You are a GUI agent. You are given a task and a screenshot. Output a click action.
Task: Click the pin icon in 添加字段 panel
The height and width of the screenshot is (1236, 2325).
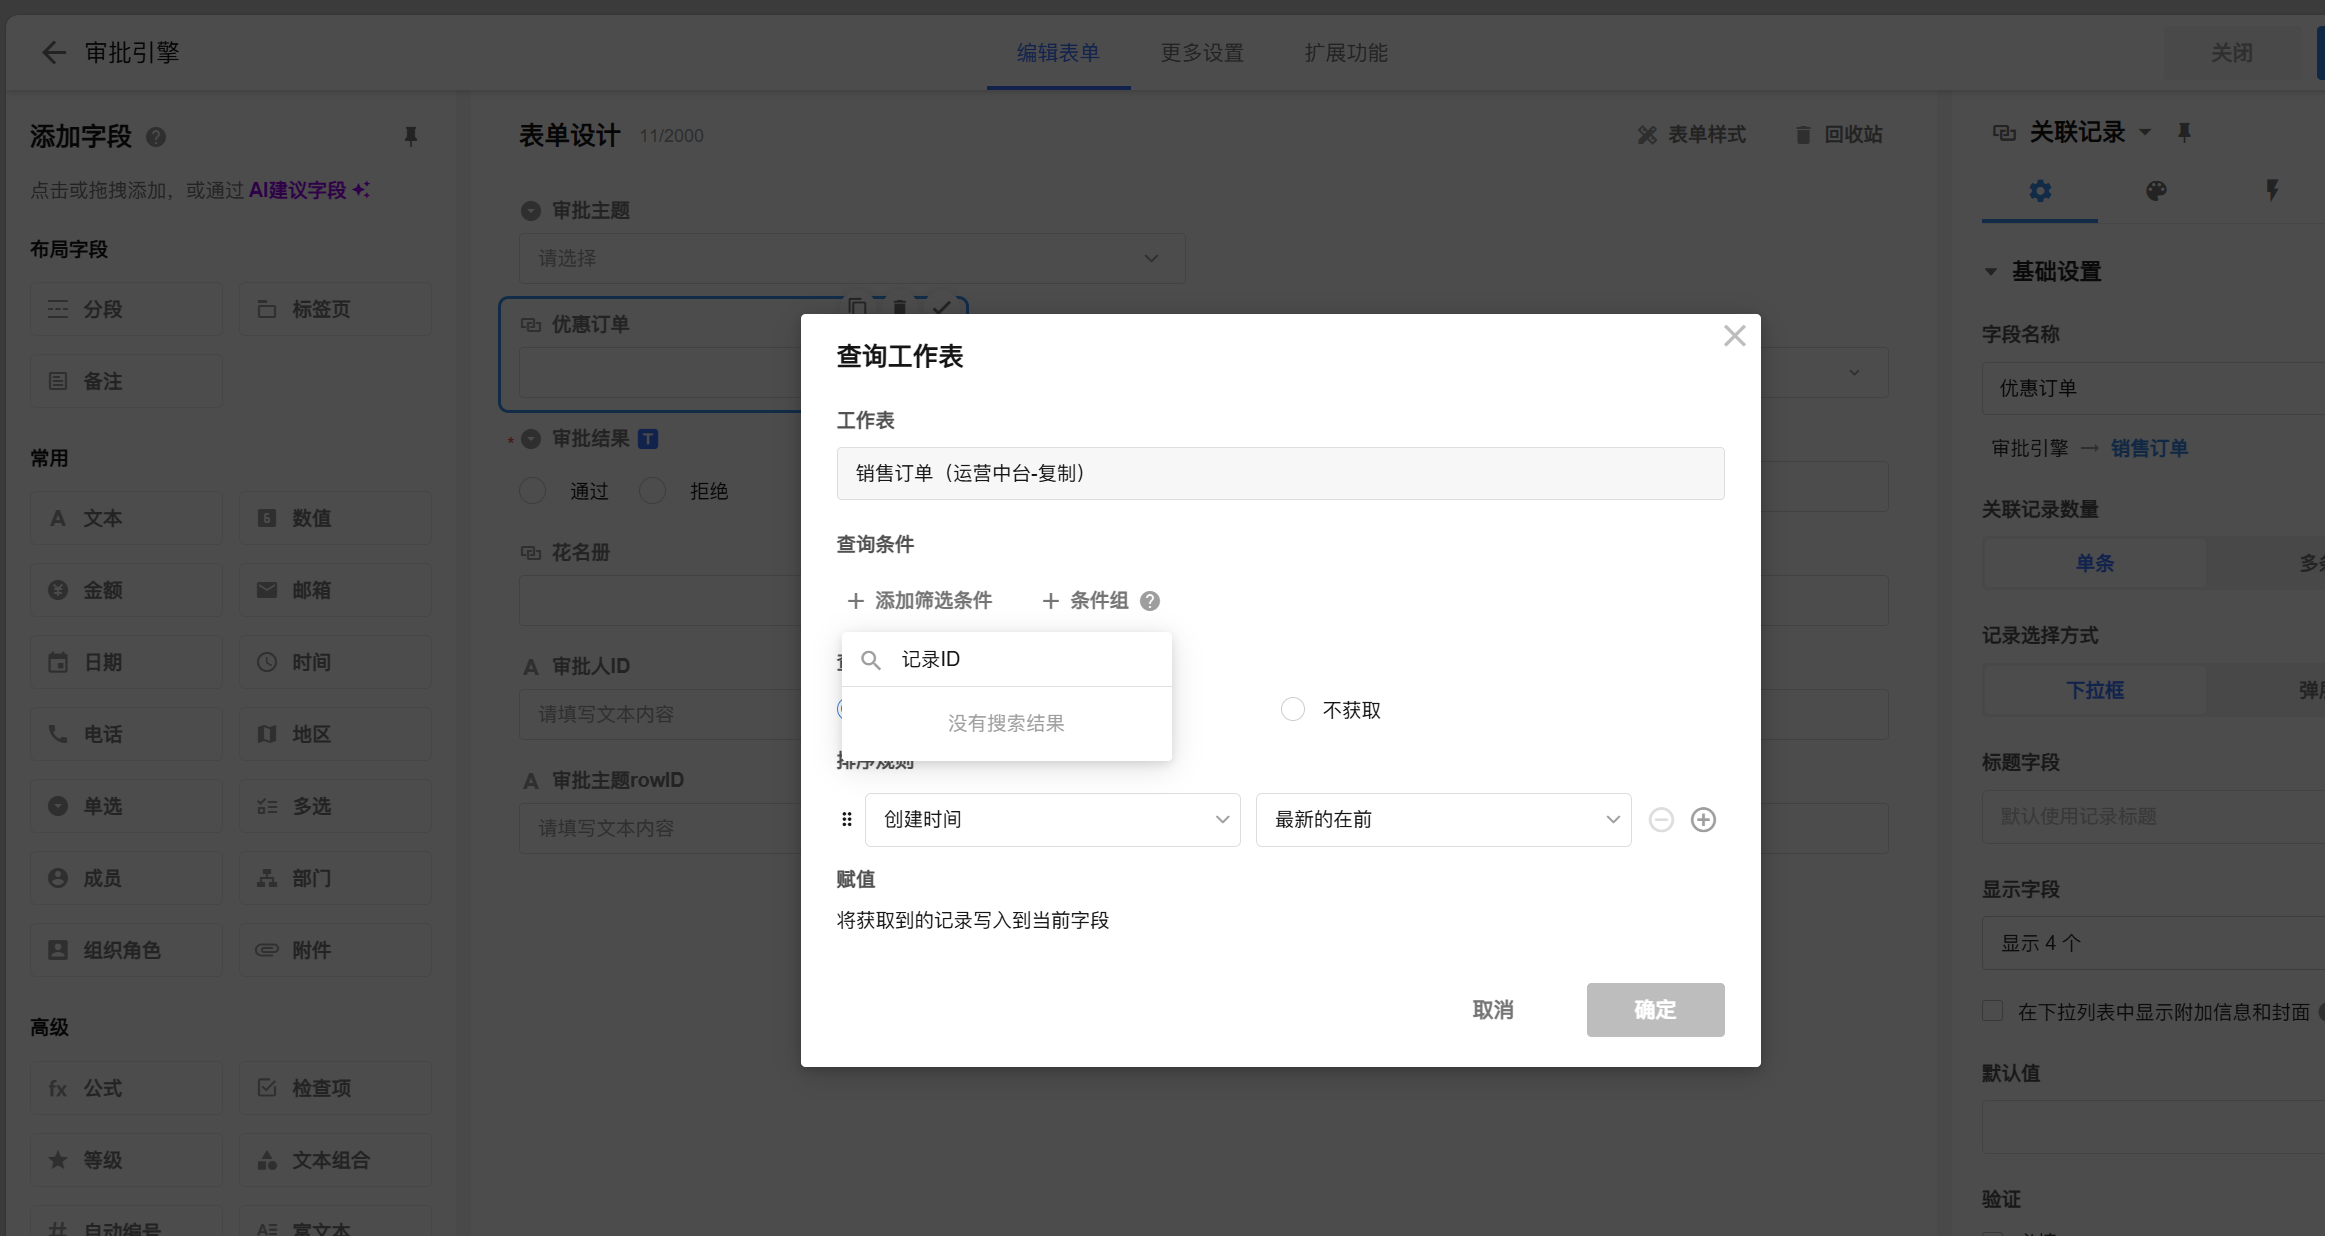(410, 136)
